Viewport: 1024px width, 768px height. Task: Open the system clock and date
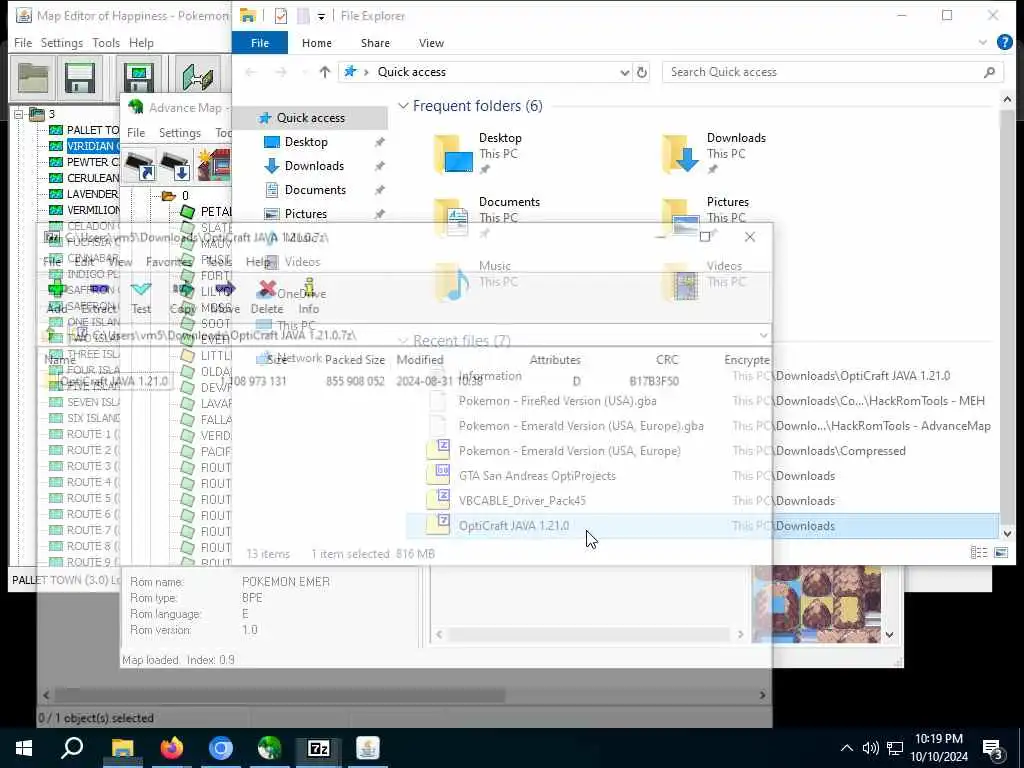click(939, 748)
